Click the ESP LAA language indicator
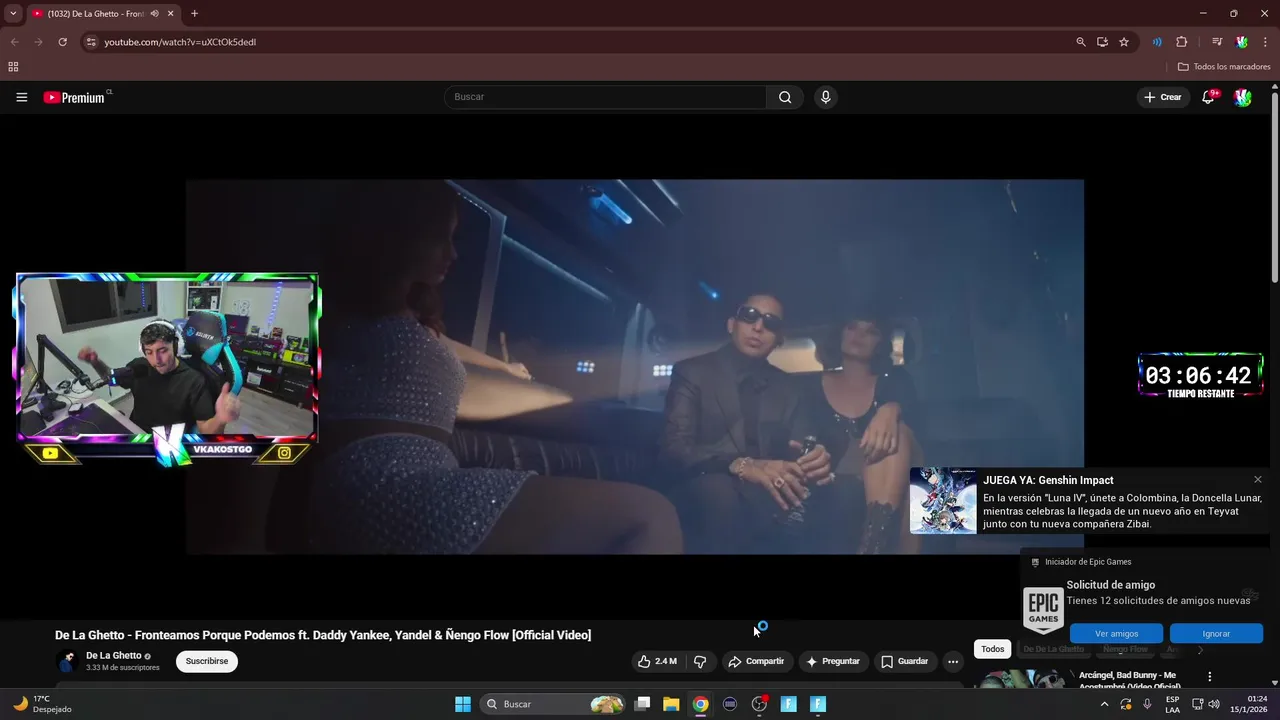 click(1172, 704)
